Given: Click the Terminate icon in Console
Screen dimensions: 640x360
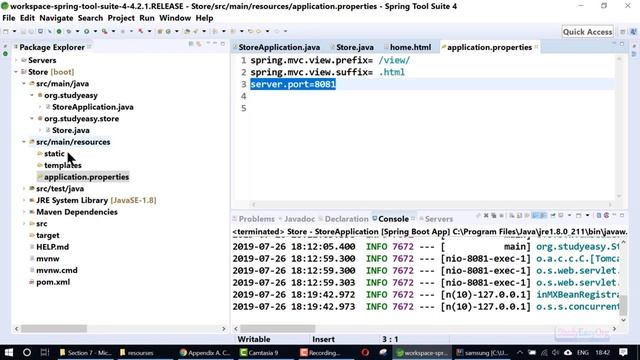Looking at the screenshot, I should point(502,216).
